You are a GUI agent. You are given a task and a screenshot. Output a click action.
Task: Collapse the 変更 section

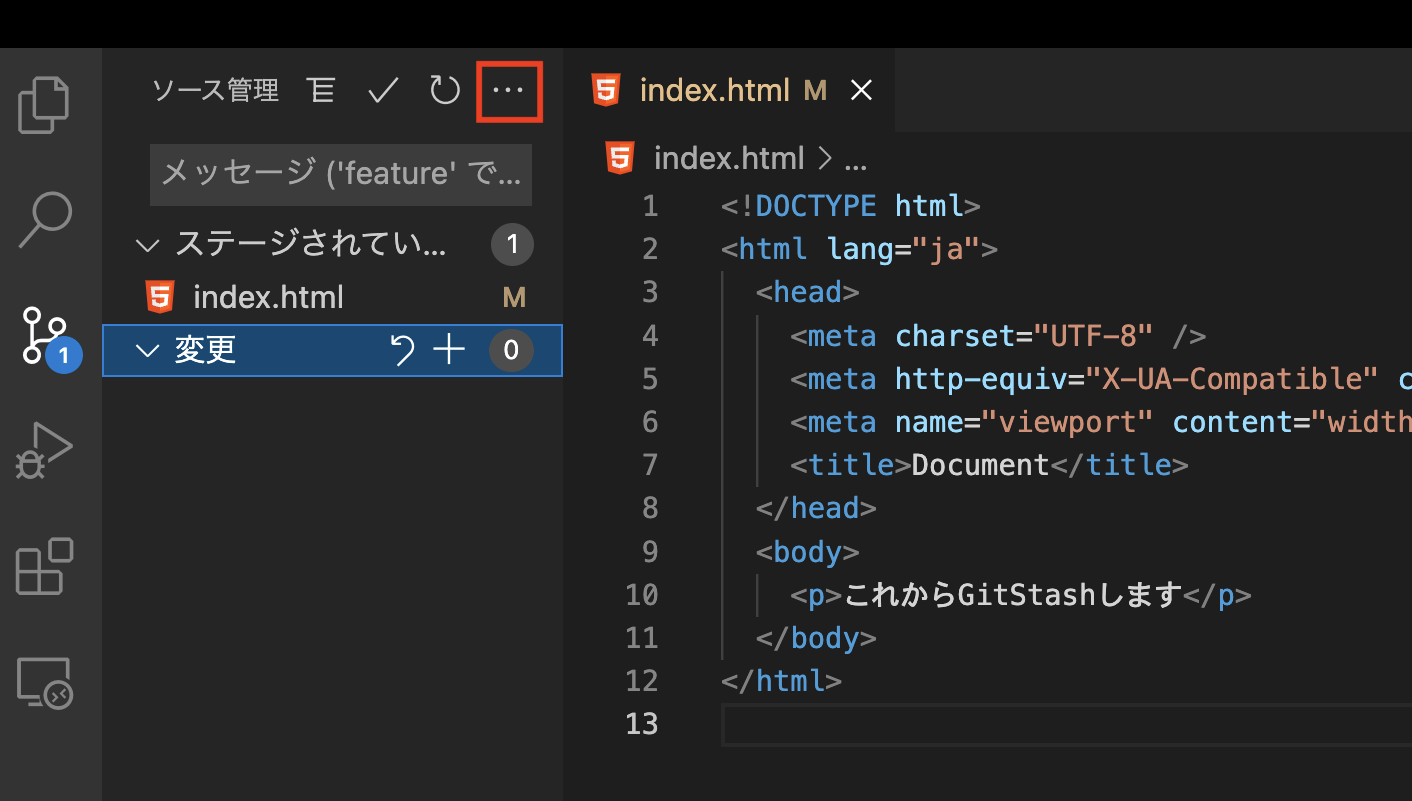tap(147, 350)
